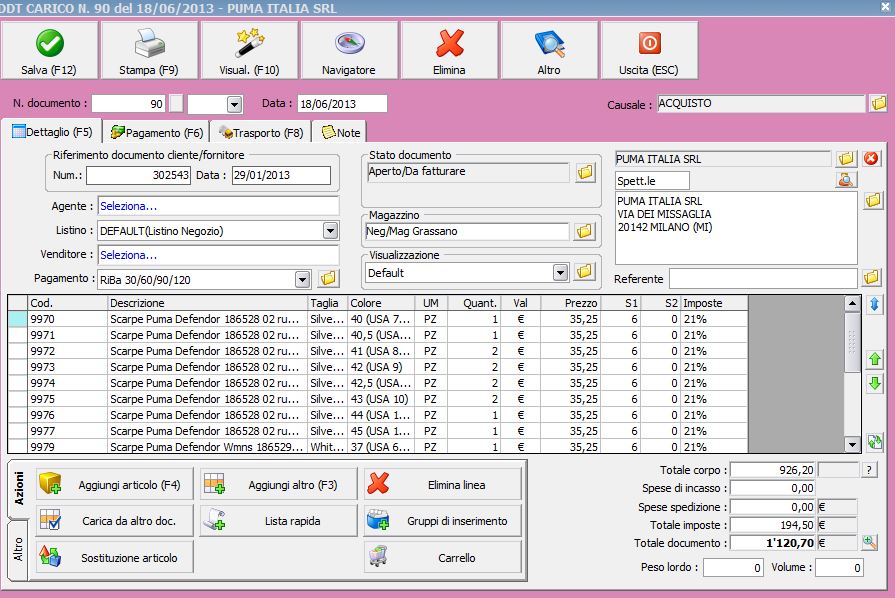Print using Stampa (F9) button

[x=149, y=50]
